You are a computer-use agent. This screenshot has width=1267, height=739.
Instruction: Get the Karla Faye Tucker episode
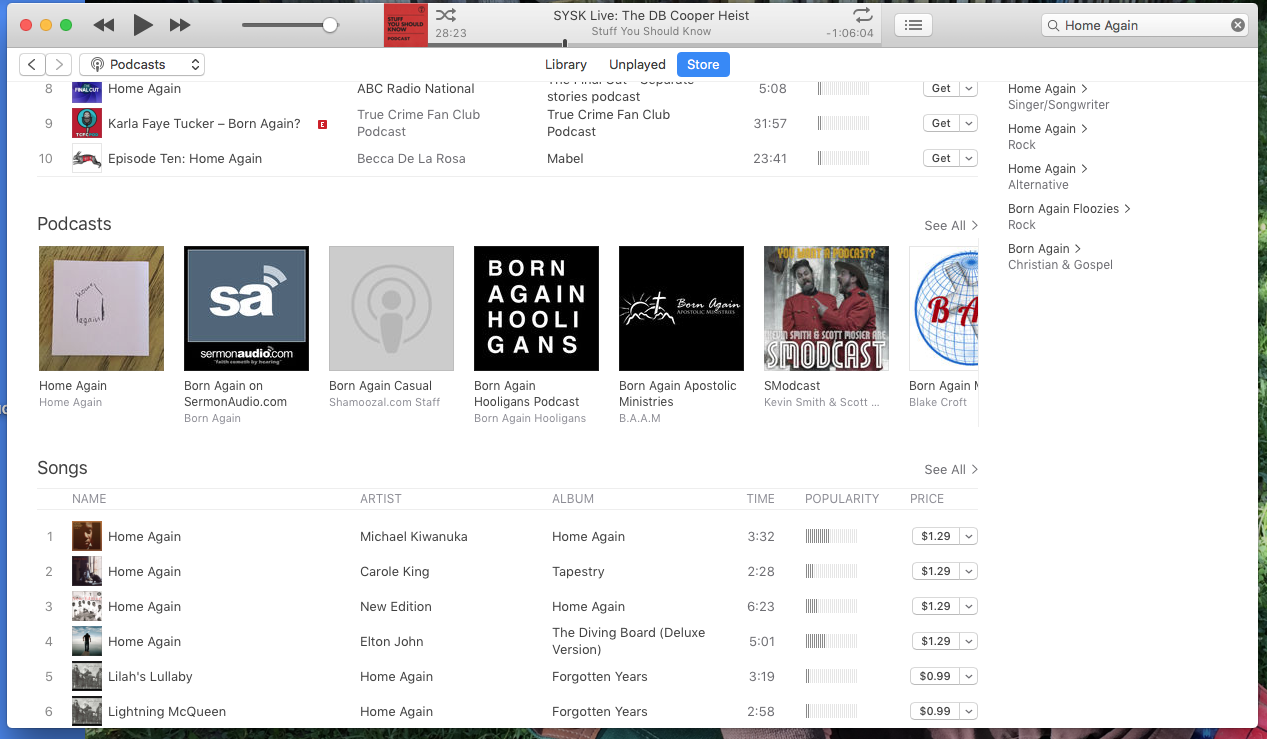(941, 123)
